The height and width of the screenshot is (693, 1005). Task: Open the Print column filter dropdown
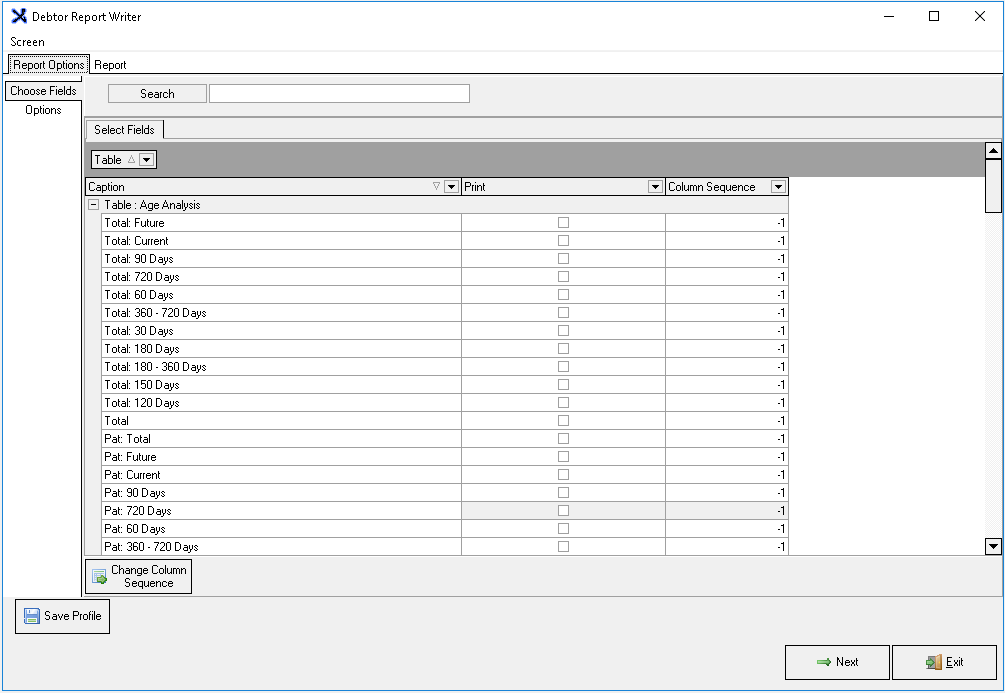pyautogui.click(x=655, y=187)
